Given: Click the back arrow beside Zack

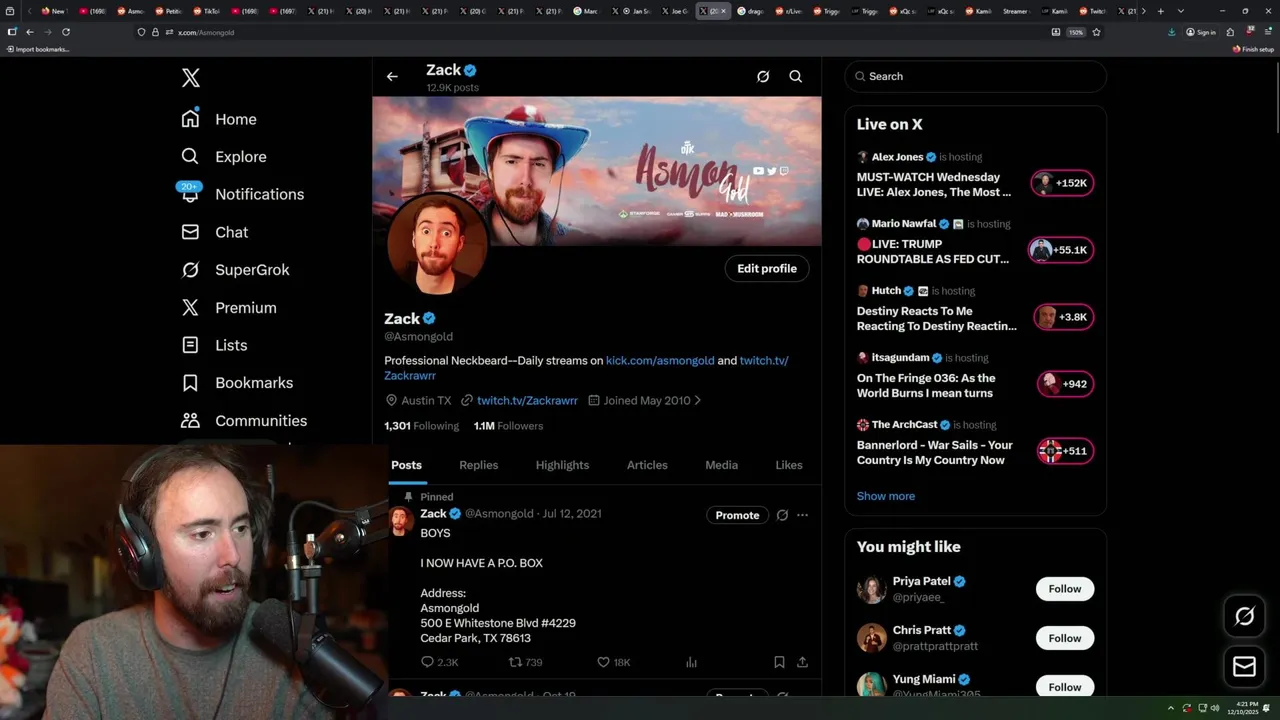Looking at the screenshot, I should click(392, 76).
